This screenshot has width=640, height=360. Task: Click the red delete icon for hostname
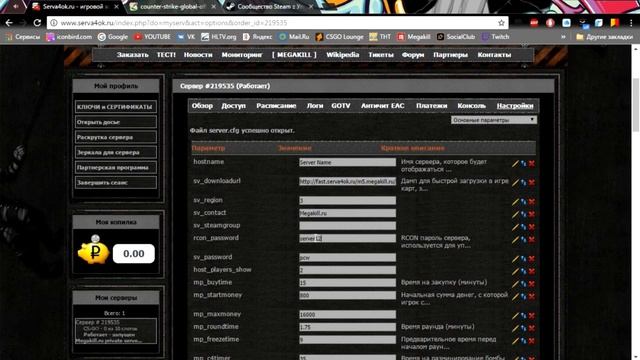[x=531, y=163]
